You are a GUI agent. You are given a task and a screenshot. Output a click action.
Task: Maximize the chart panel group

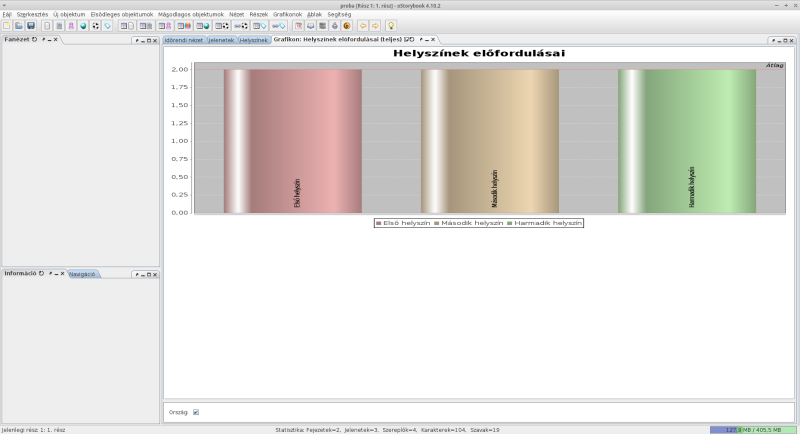tap(785, 40)
